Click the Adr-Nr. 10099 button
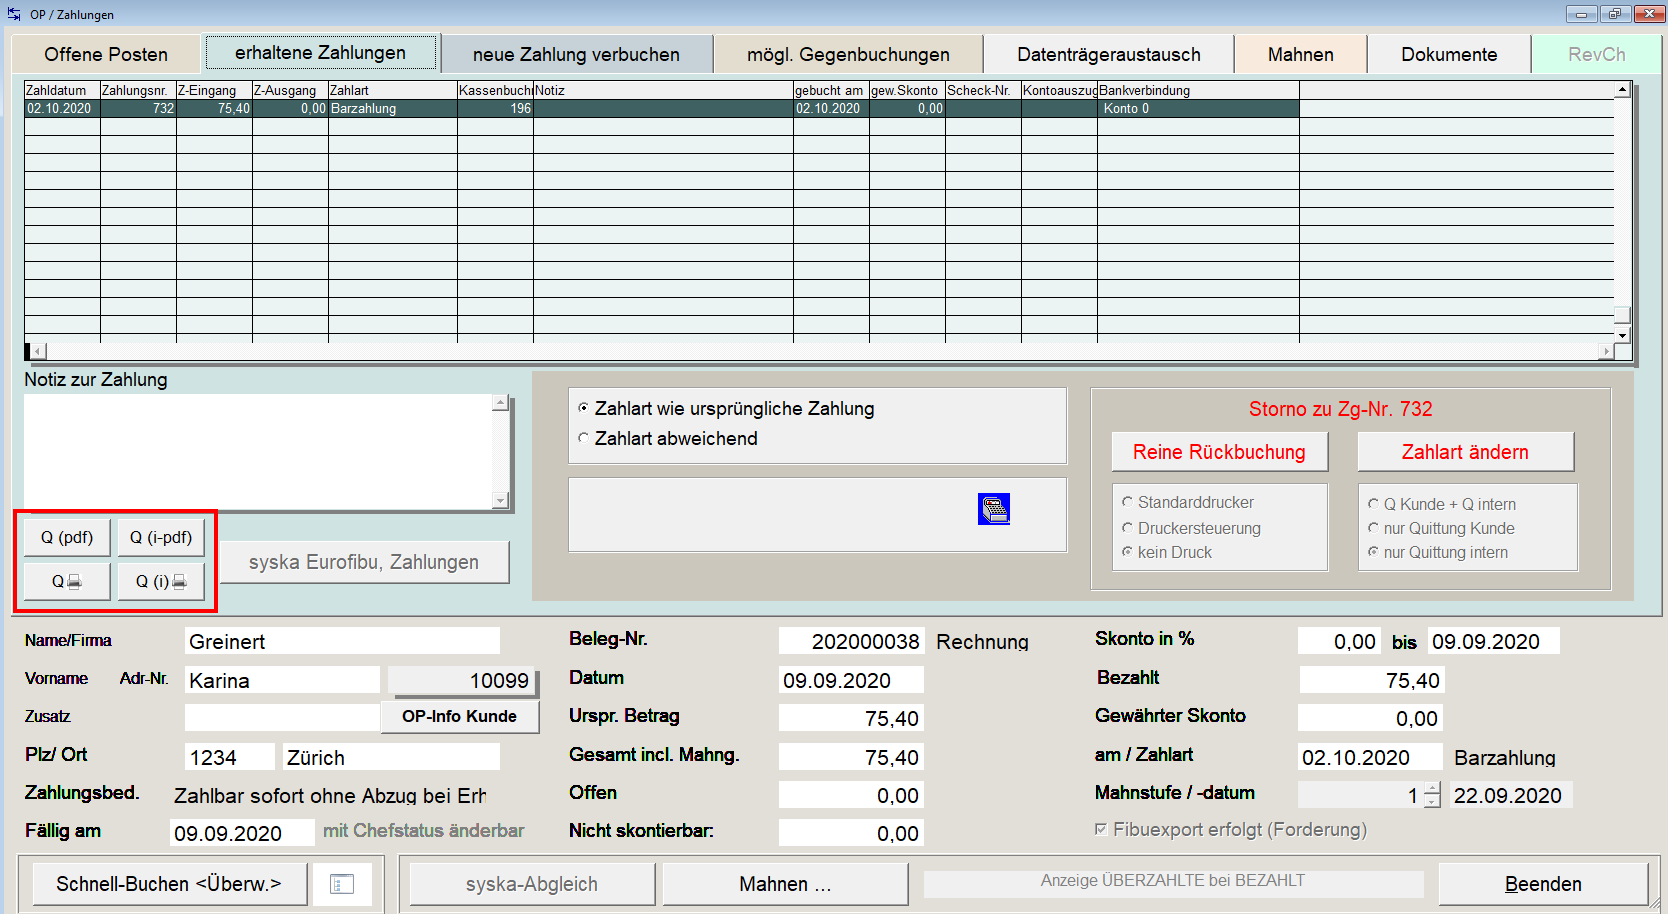This screenshot has width=1668, height=914. coord(462,681)
